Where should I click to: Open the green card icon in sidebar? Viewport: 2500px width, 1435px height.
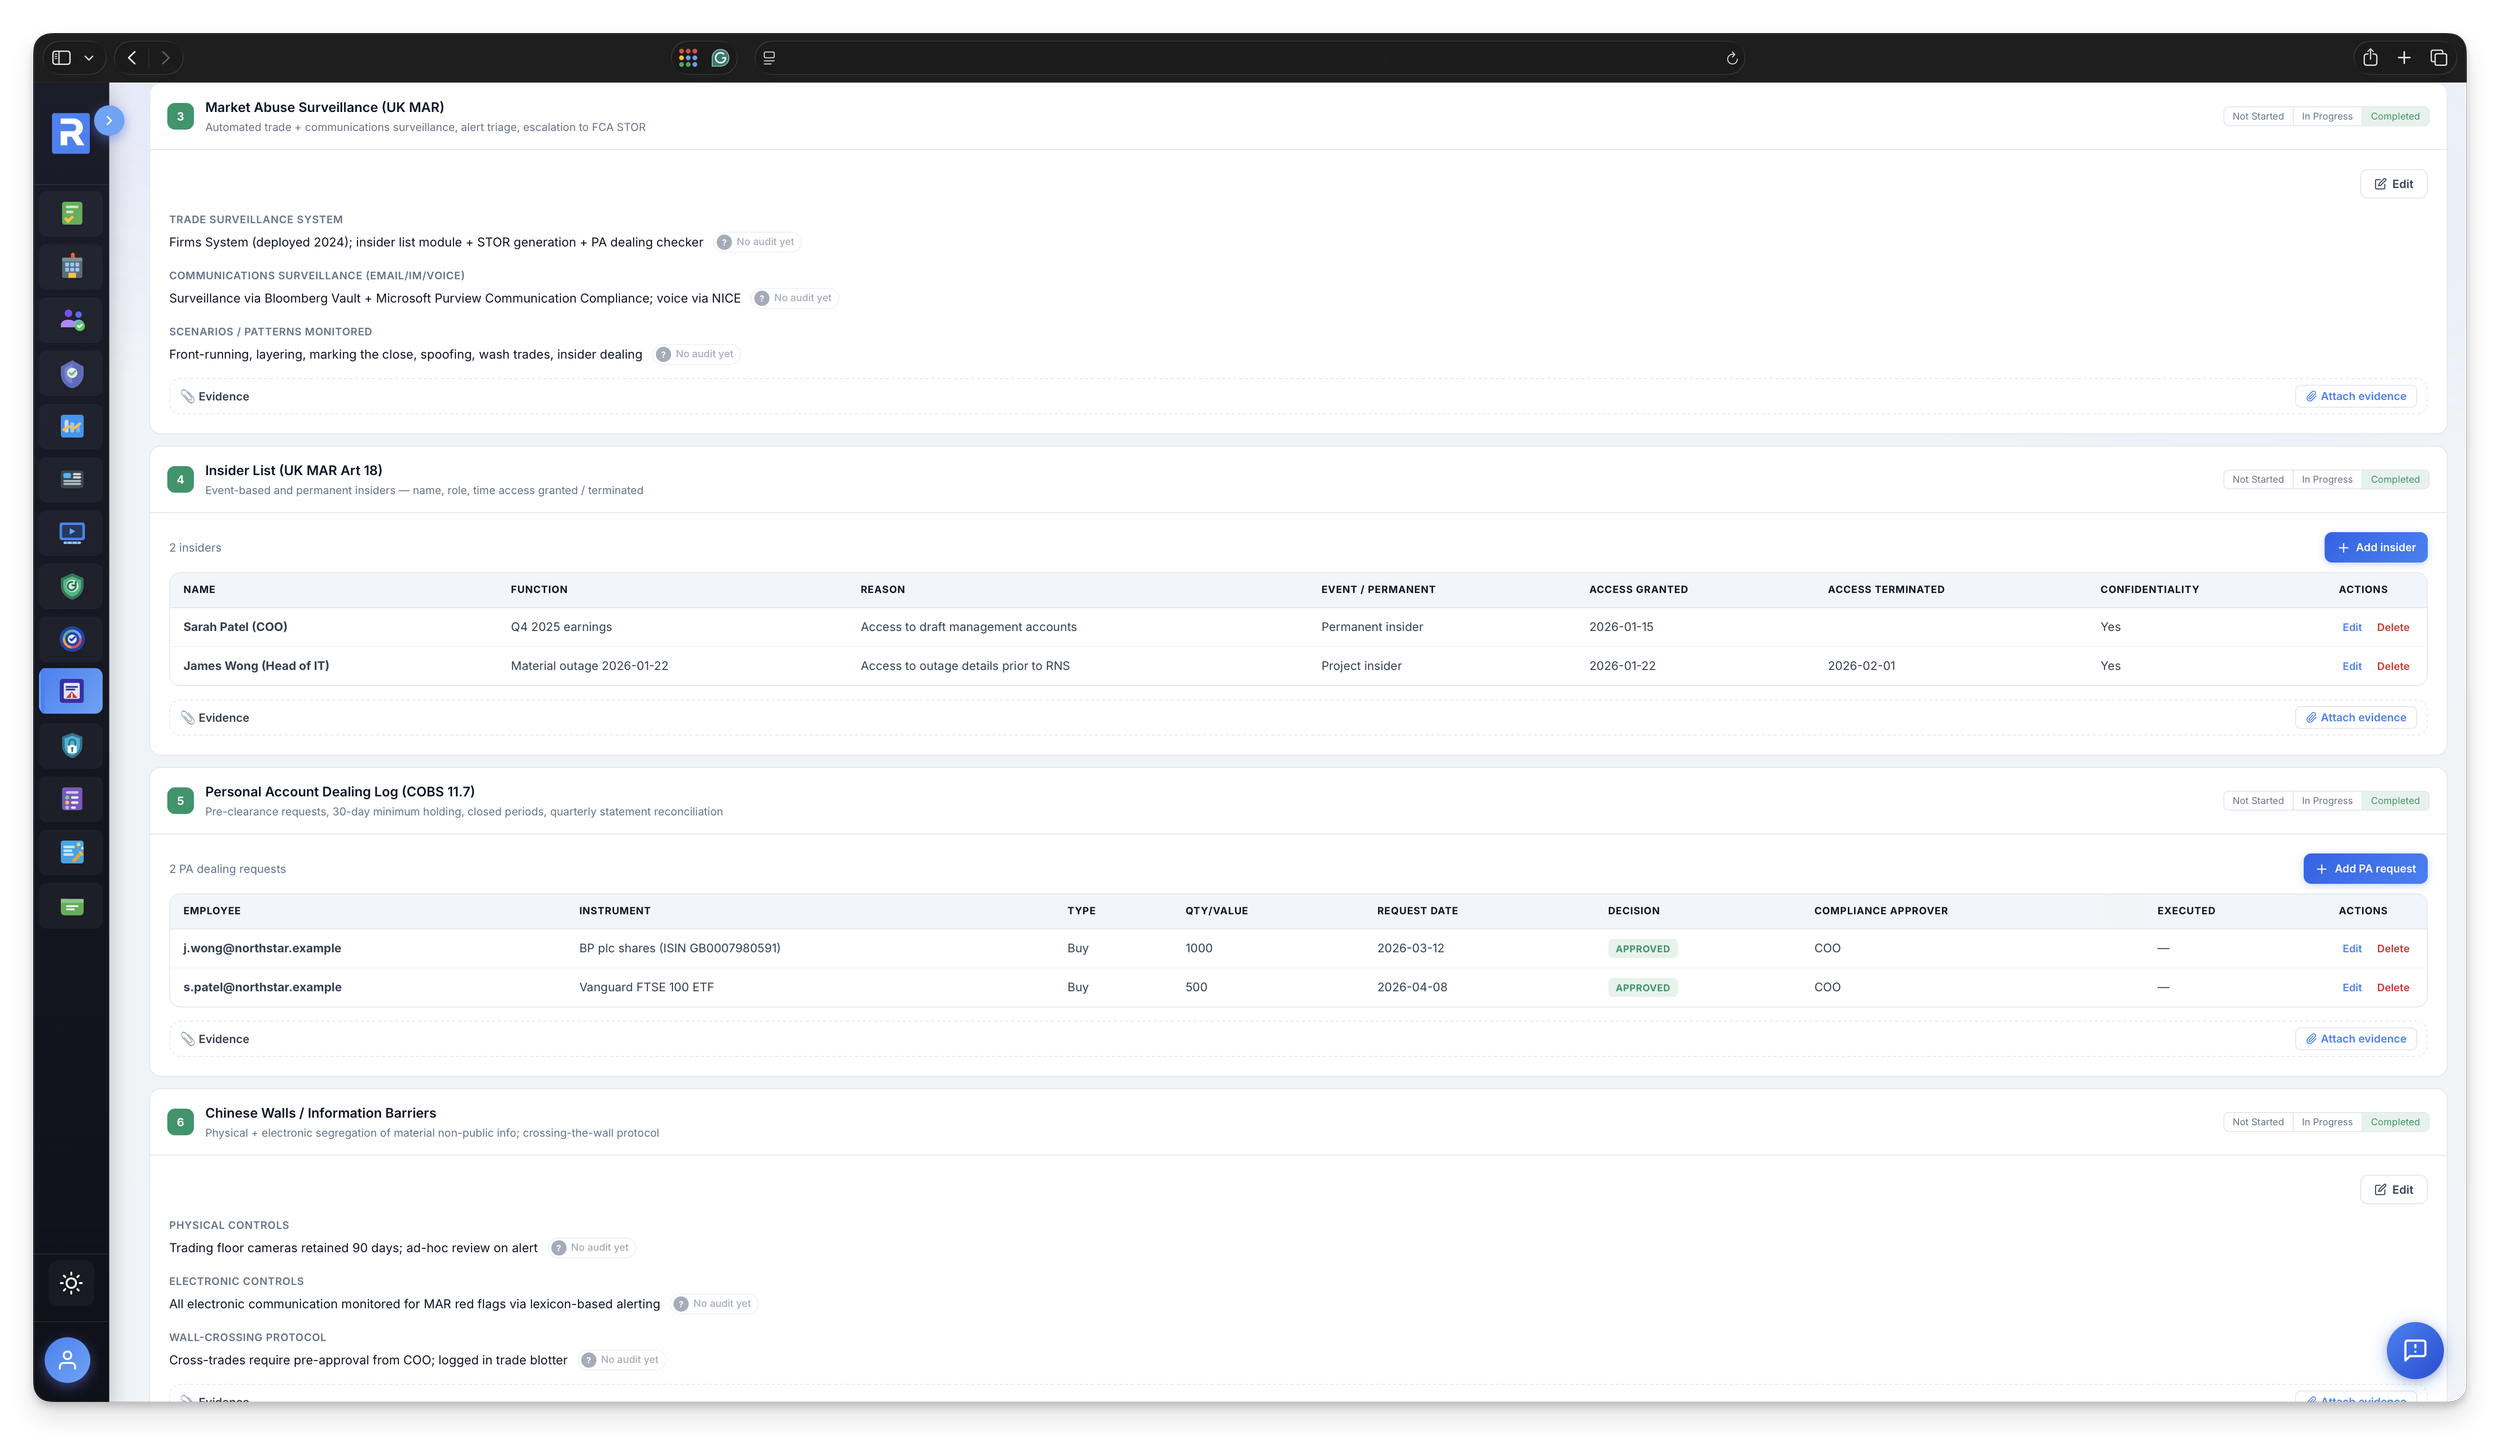click(71, 906)
